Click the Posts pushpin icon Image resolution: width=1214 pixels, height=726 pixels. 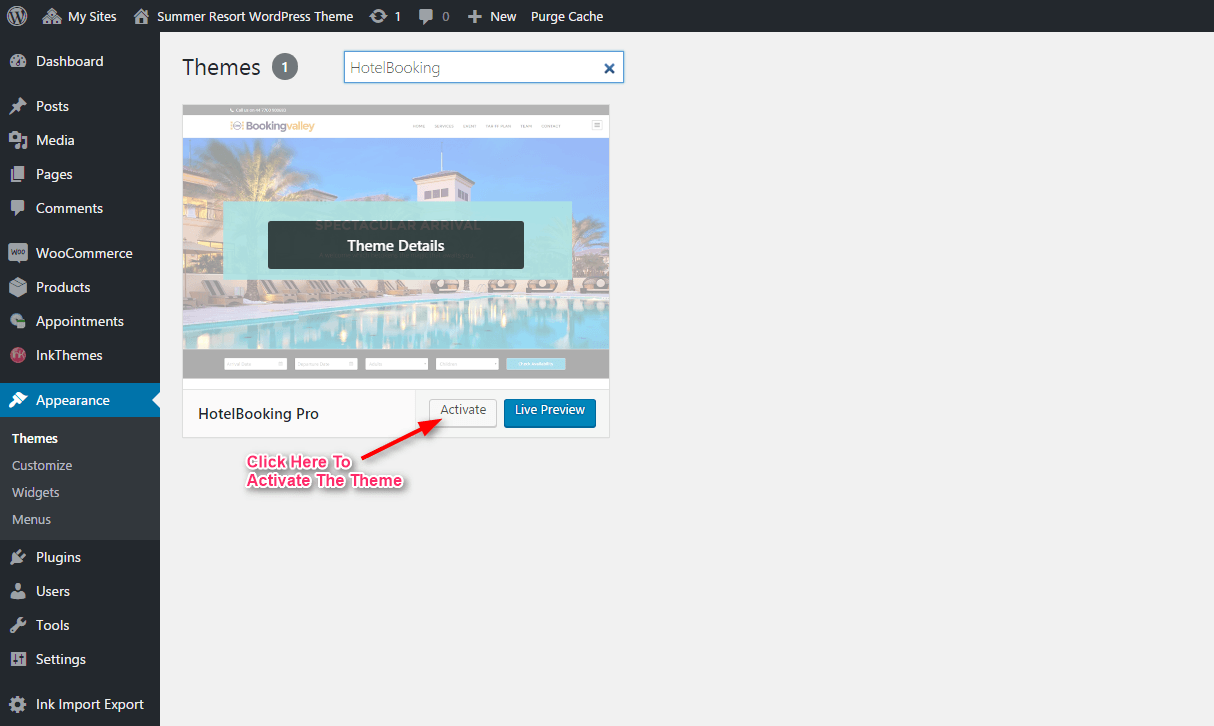tap(18, 106)
